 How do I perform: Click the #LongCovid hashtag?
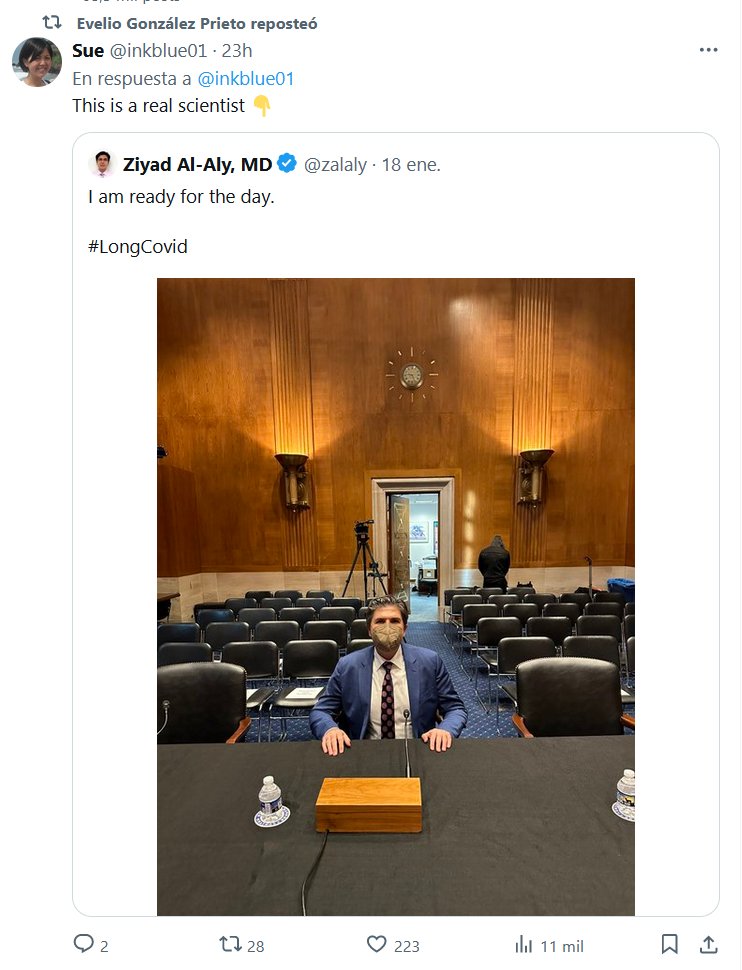137,247
